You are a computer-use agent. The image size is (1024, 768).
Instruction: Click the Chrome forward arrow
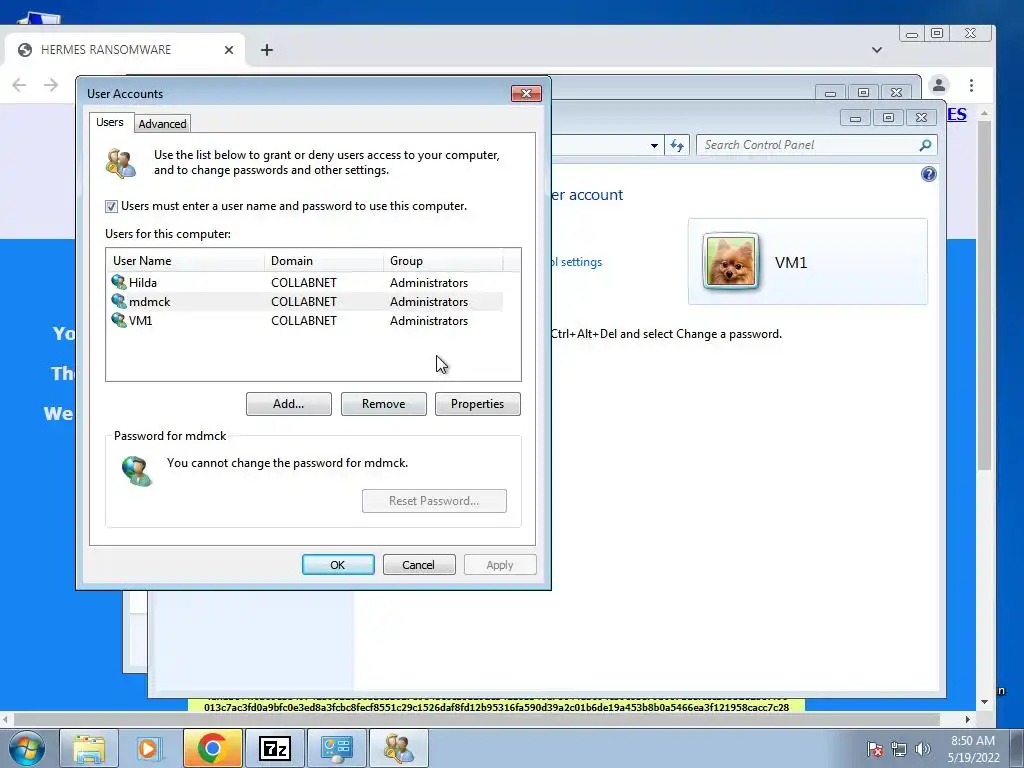tap(51, 85)
